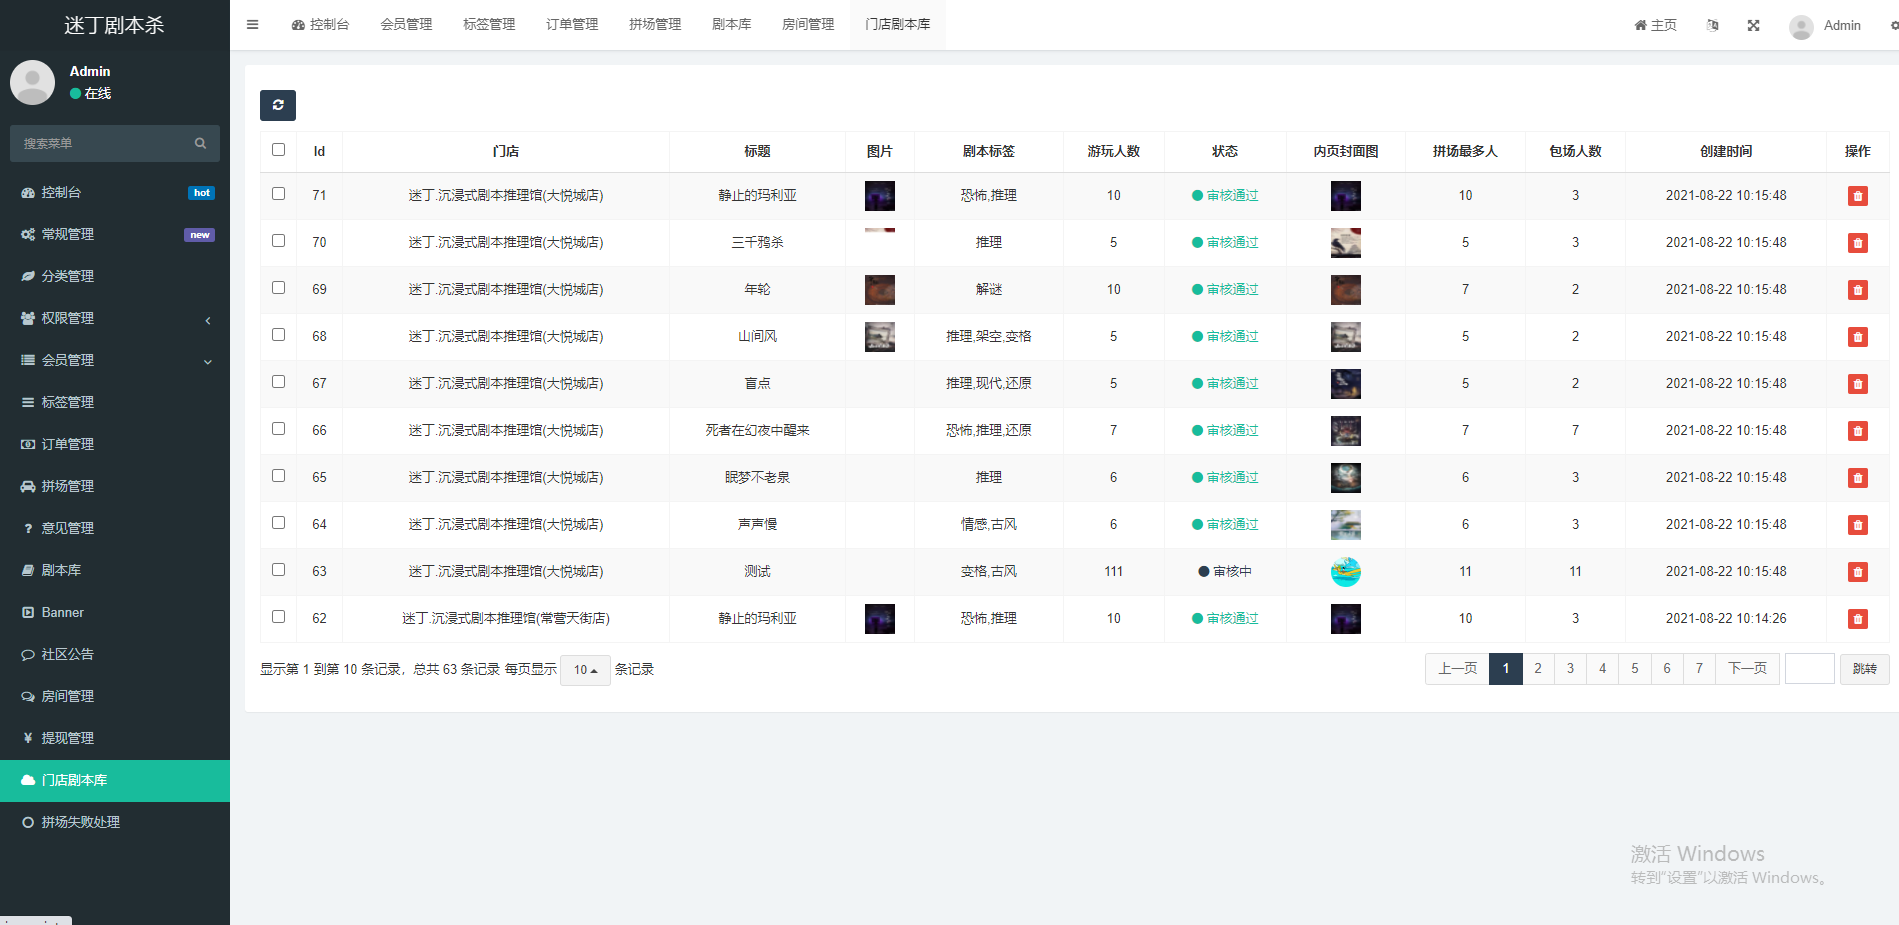The image size is (1899, 925).
Task: Click the page number jump input field
Action: [1809, 669]
